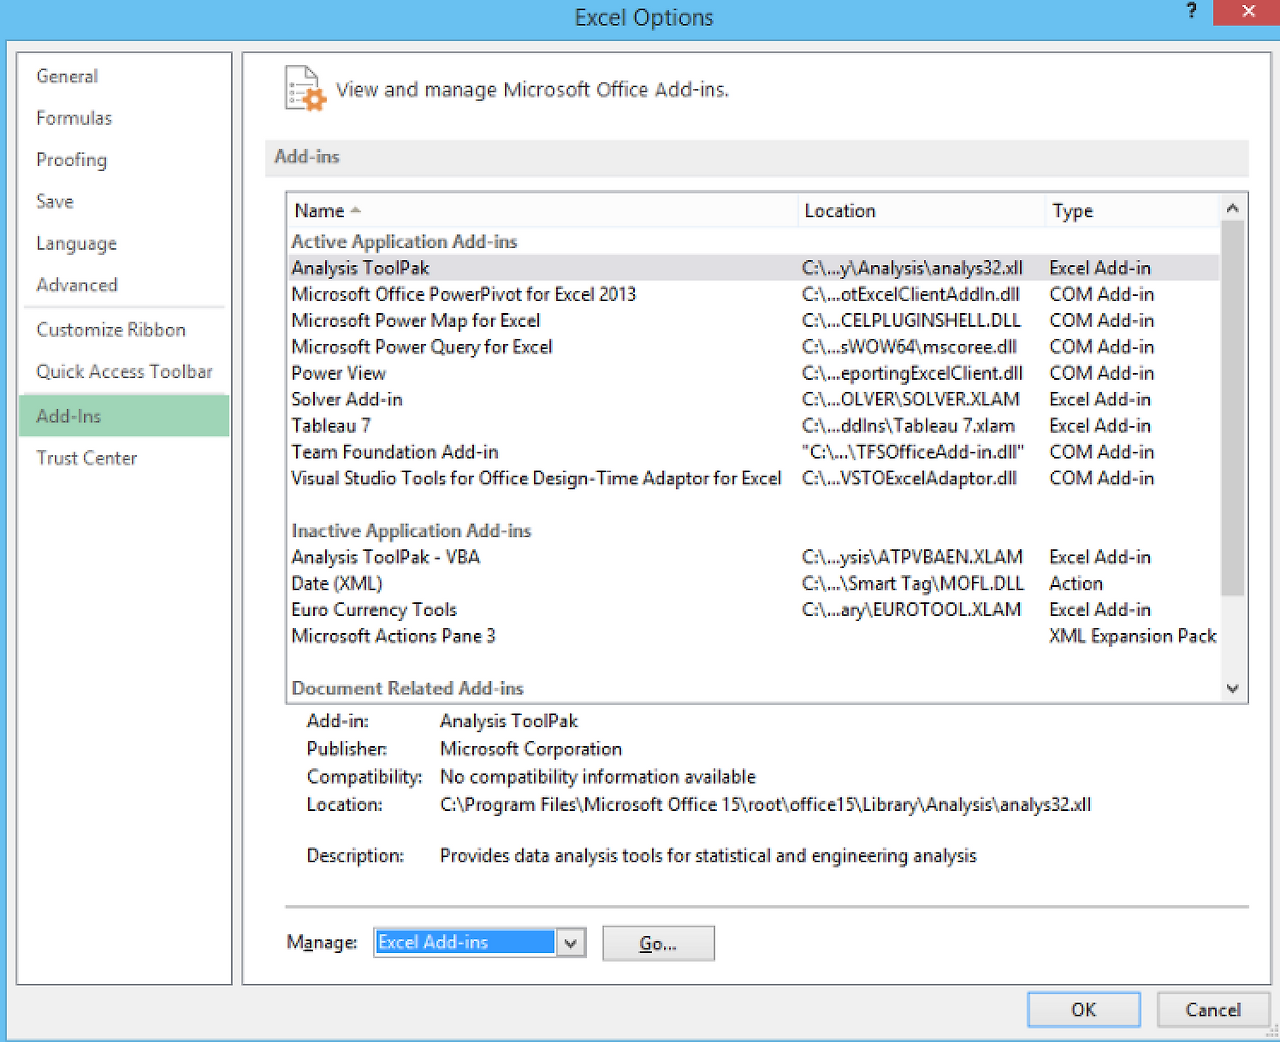Sort by the Type column header
This screenshot has width=1280, height=1042.
[1132, 211]
